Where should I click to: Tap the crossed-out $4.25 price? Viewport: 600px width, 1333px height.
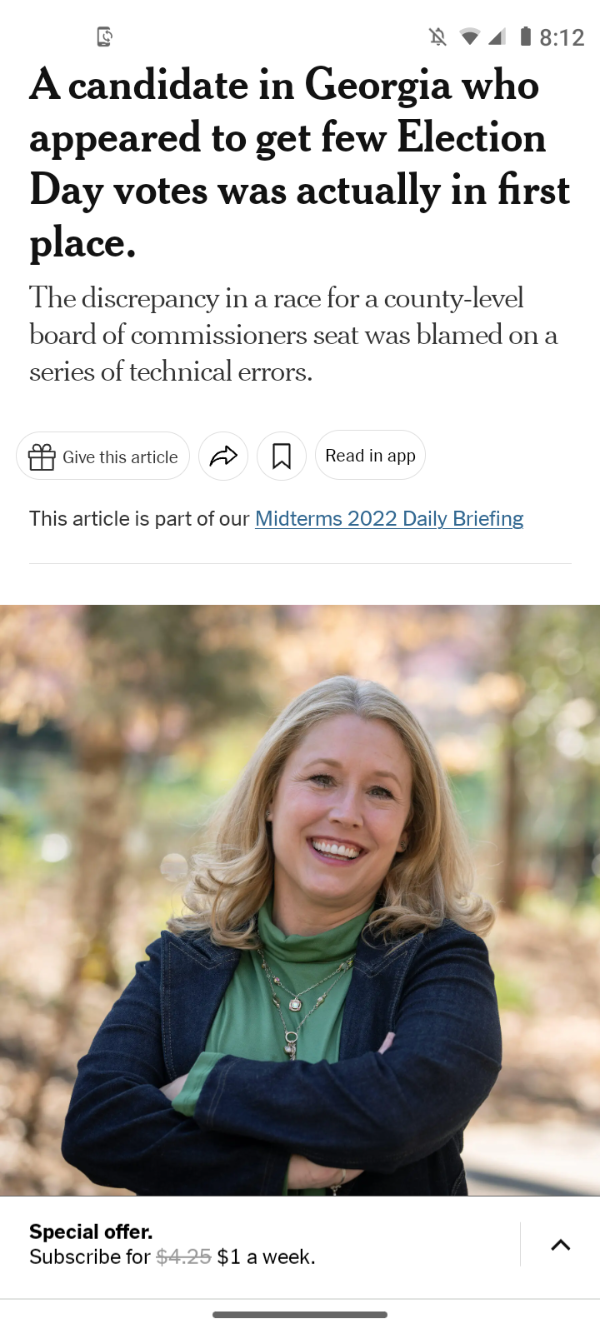[x=184, y=1257]
